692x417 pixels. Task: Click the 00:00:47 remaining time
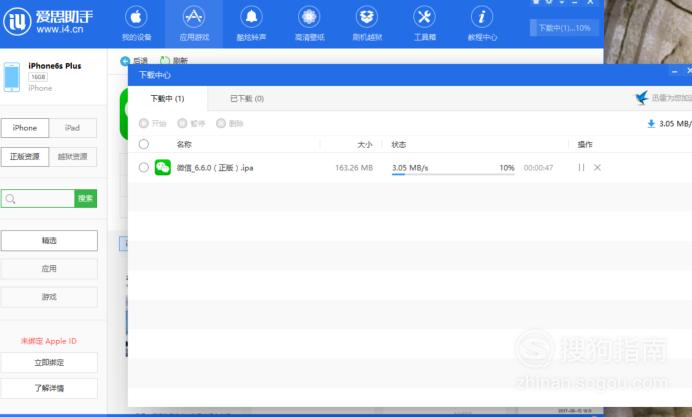538,168
